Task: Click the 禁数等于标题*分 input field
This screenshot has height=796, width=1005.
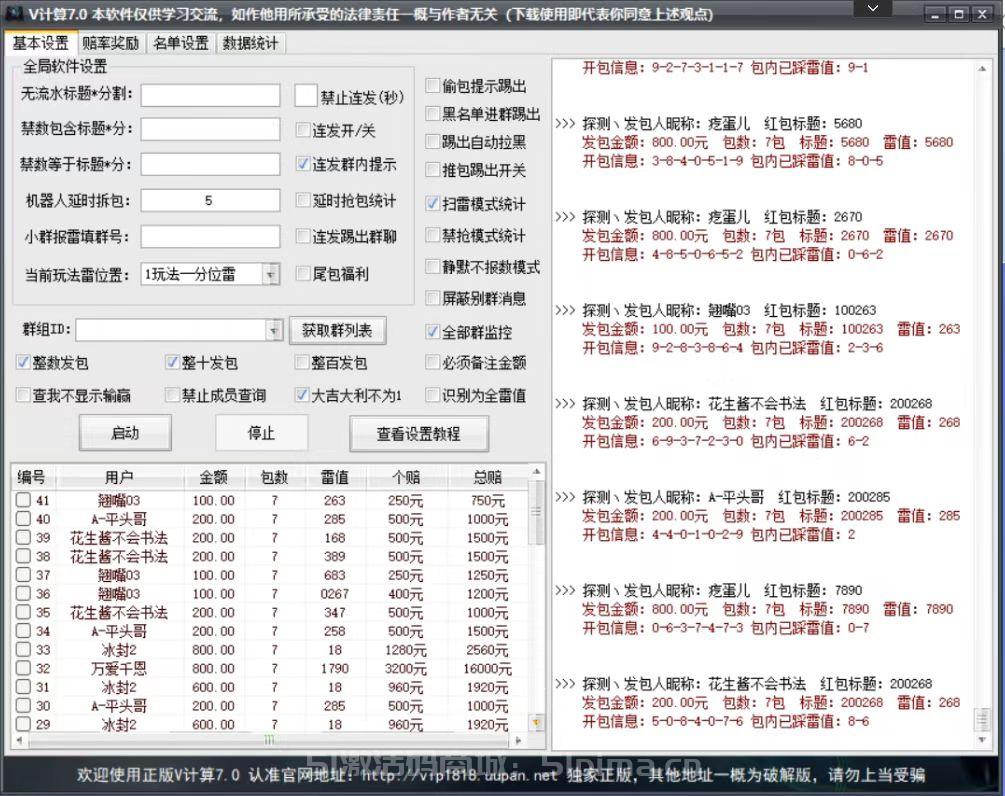Action: click(210, 164)
